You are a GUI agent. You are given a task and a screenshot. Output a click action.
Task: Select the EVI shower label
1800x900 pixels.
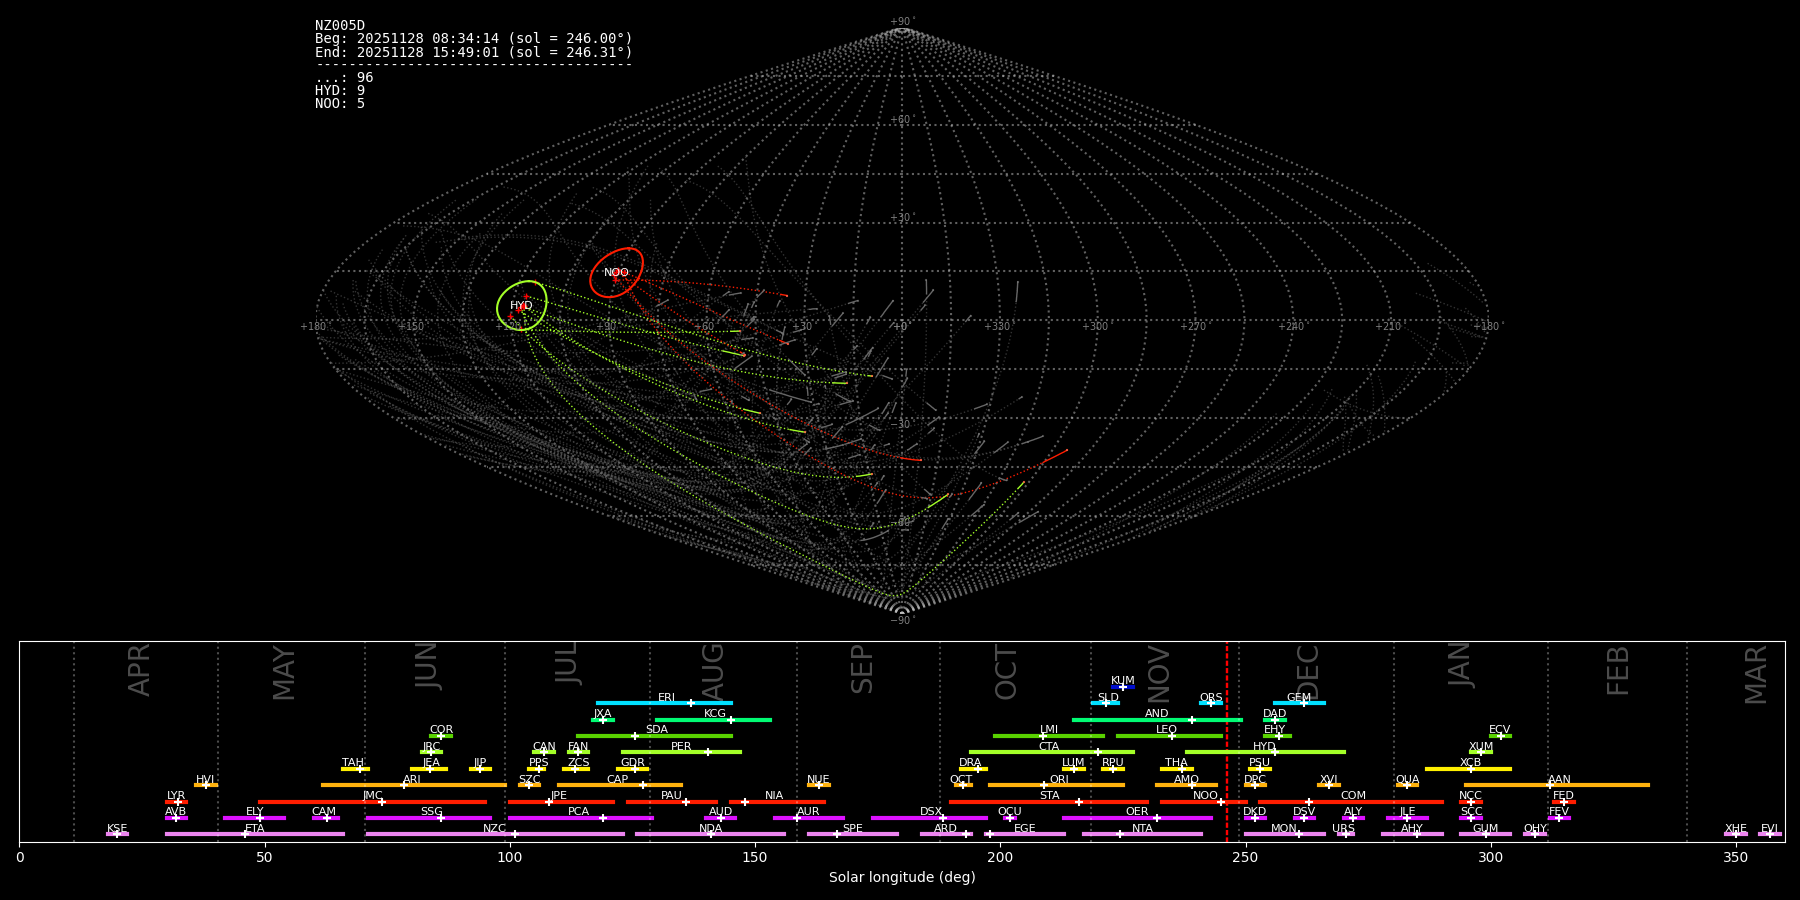click(x=1769, y=829)
